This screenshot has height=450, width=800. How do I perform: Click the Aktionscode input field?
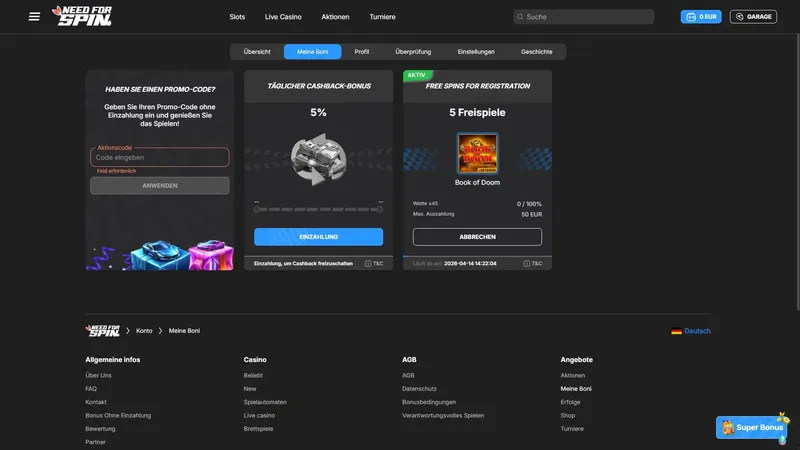pos(160,157)
